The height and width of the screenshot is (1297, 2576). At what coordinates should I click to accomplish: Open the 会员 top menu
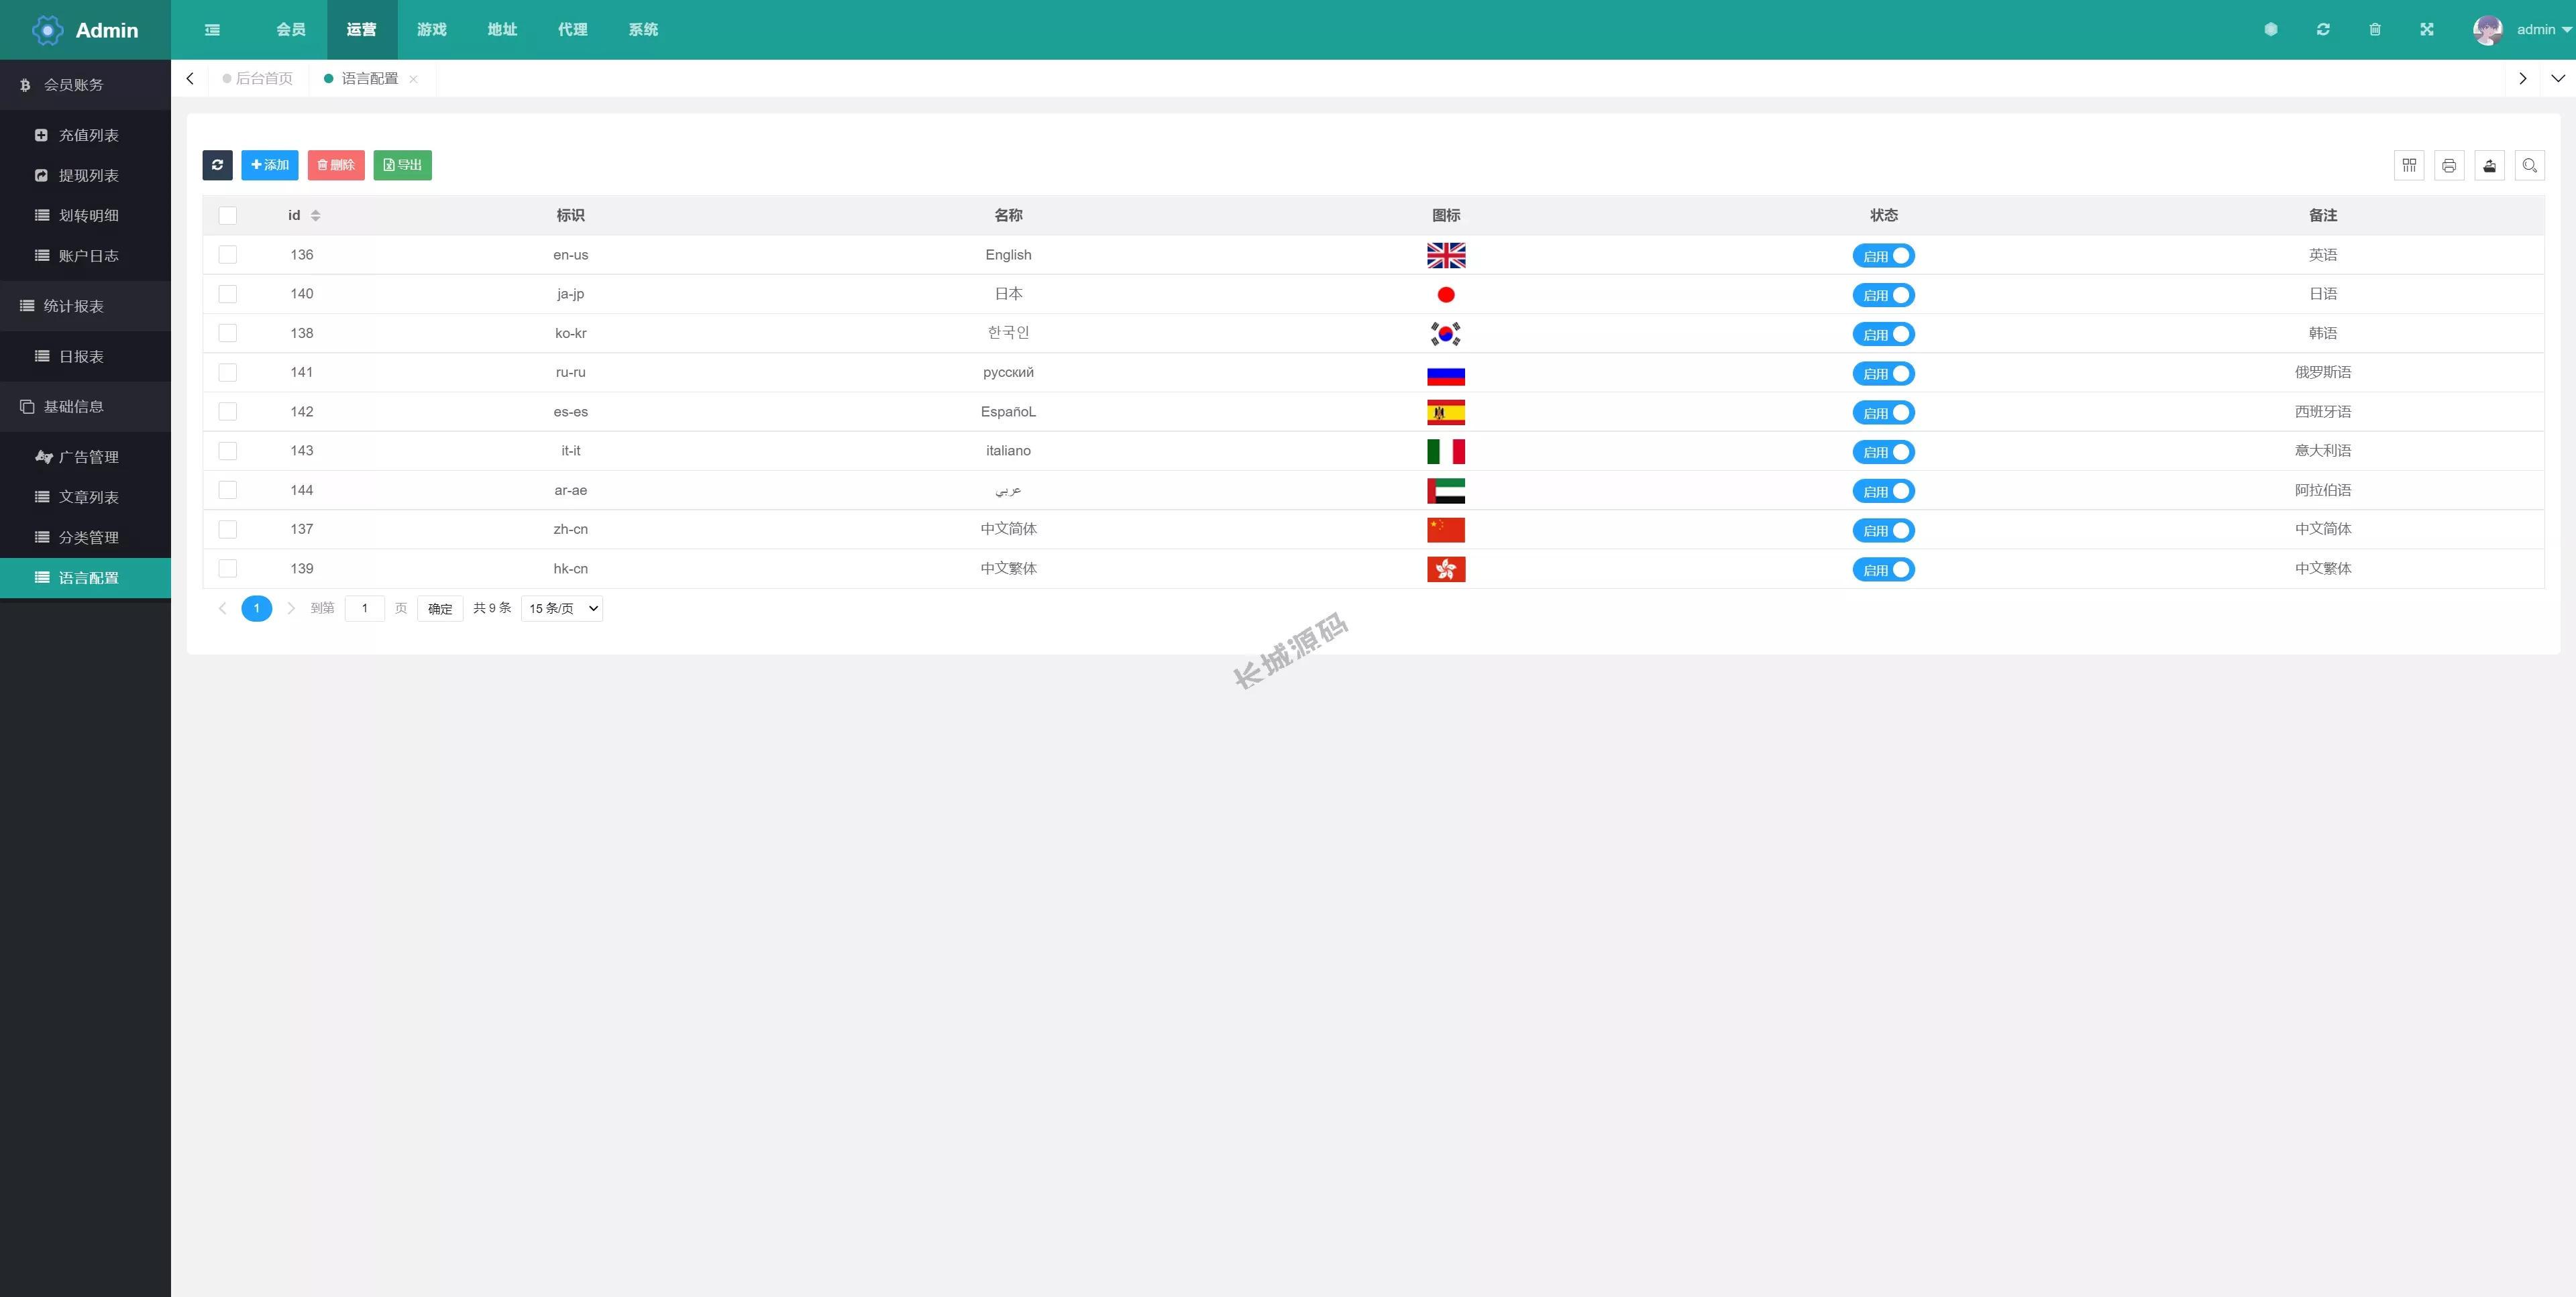(291, 30)
